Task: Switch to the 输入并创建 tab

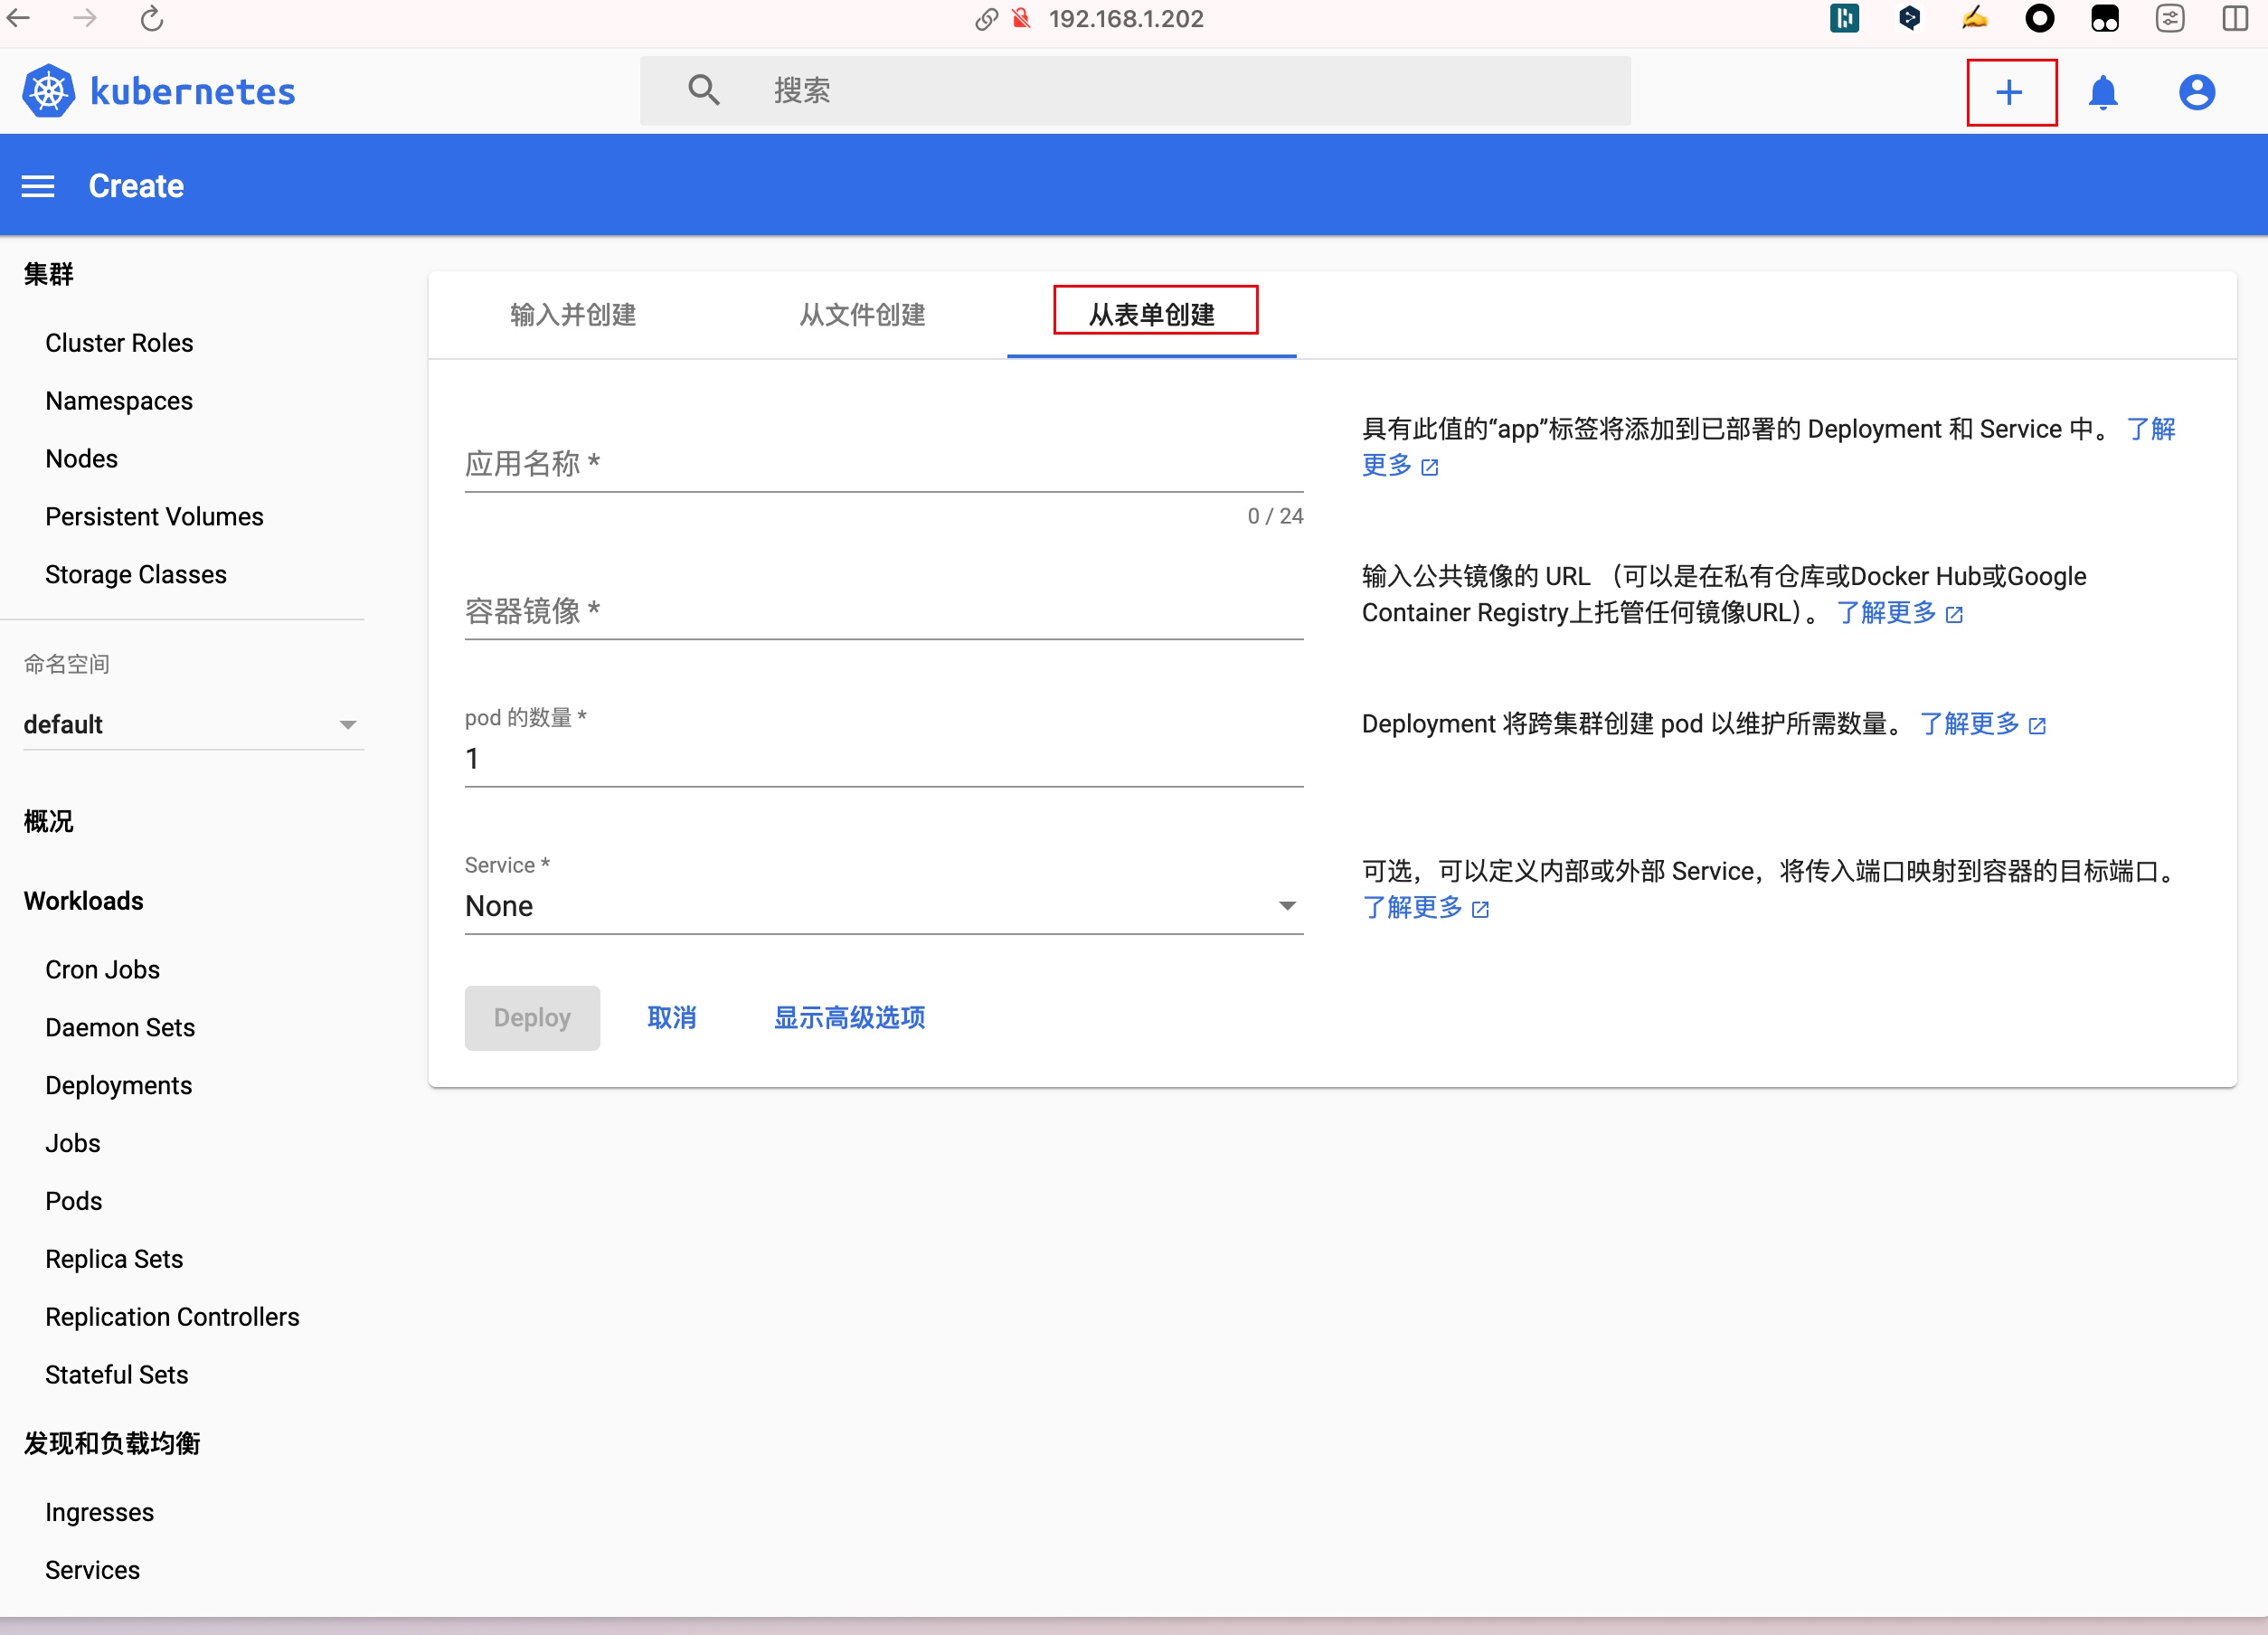Action: pyautogui.click(x=573, y=315)
